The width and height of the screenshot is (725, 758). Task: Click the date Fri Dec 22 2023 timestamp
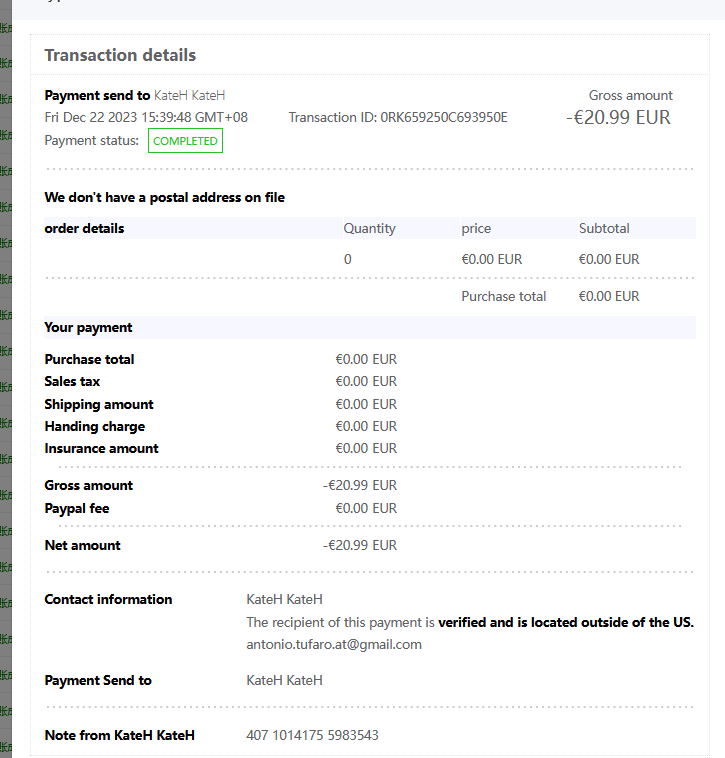coord(146,117)
